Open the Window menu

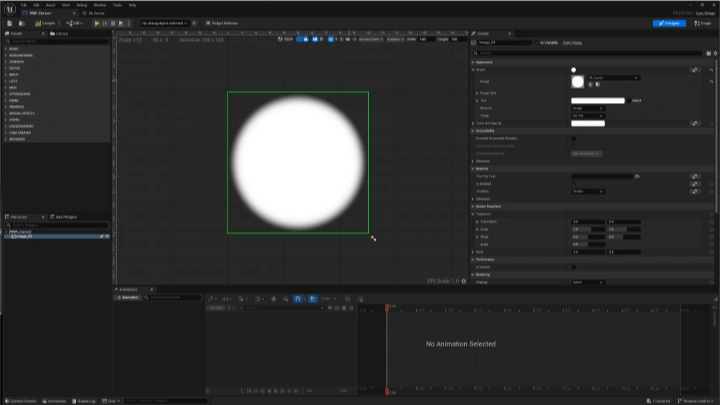coord(100,5)
